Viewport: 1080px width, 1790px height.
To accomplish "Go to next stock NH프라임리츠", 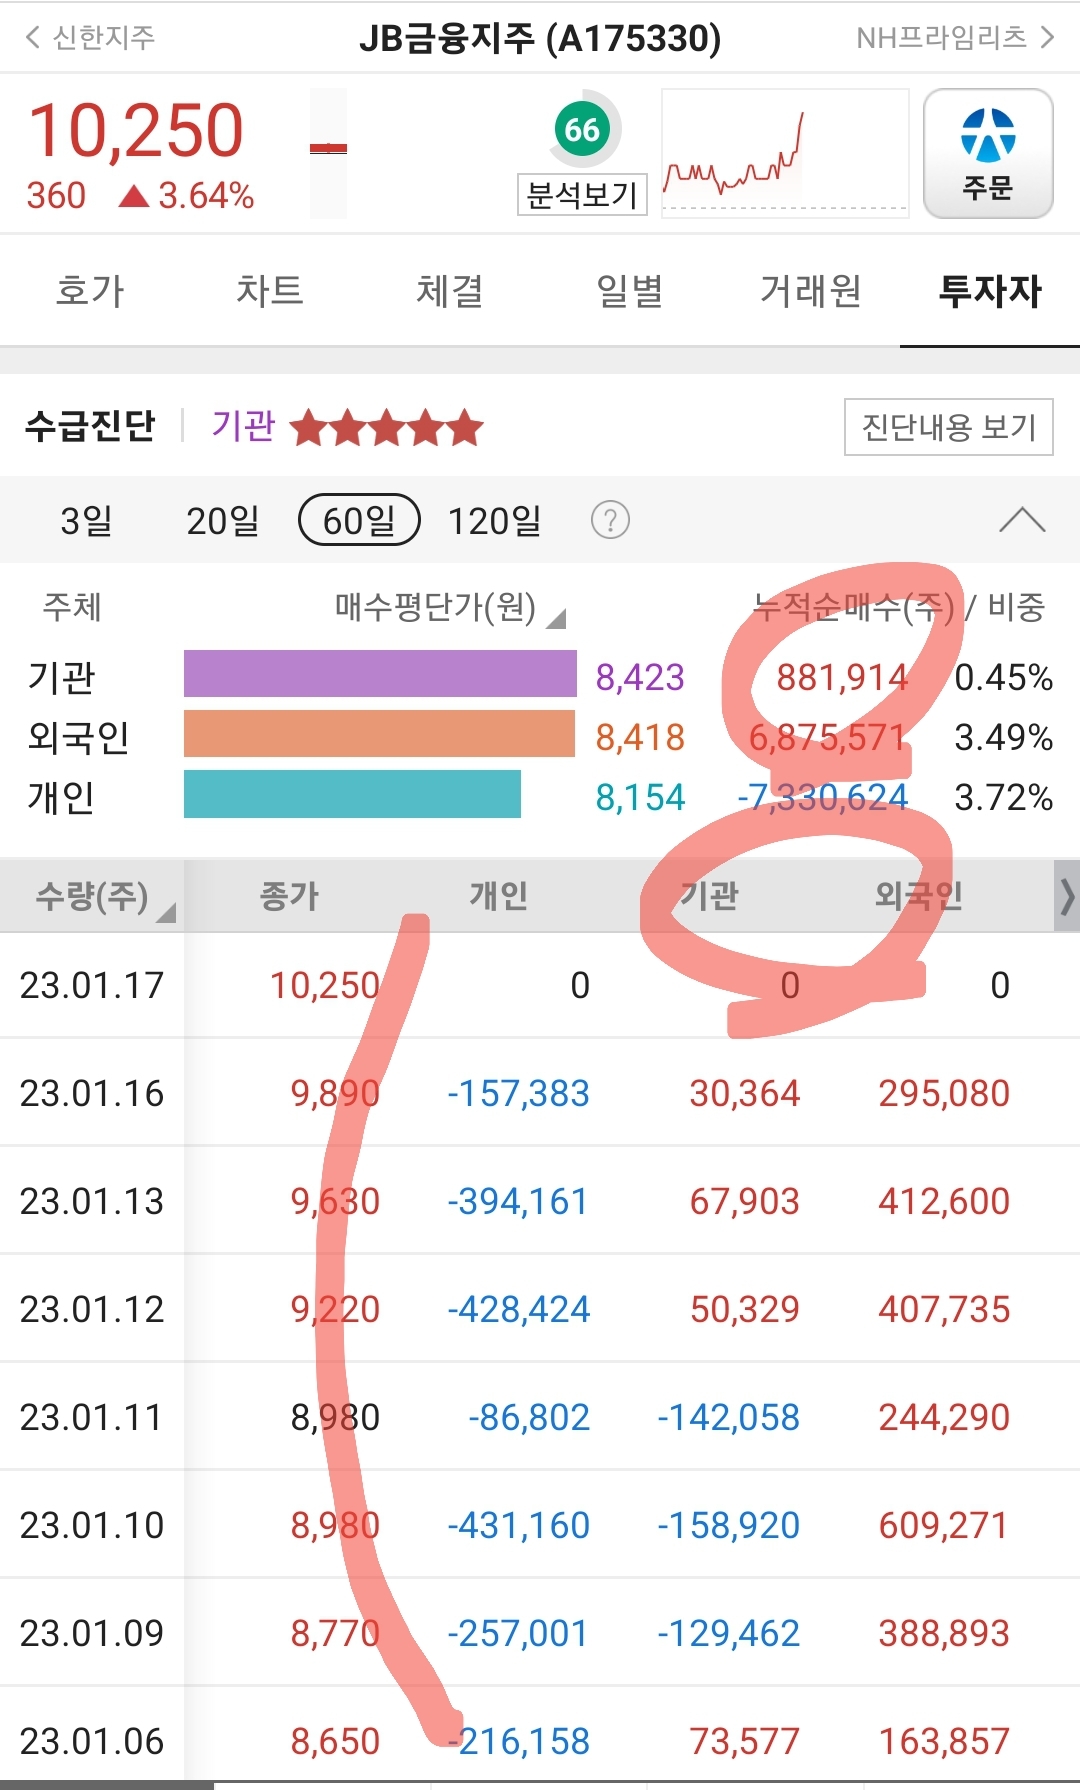I will pyautogui.click(x=956, y=38).
